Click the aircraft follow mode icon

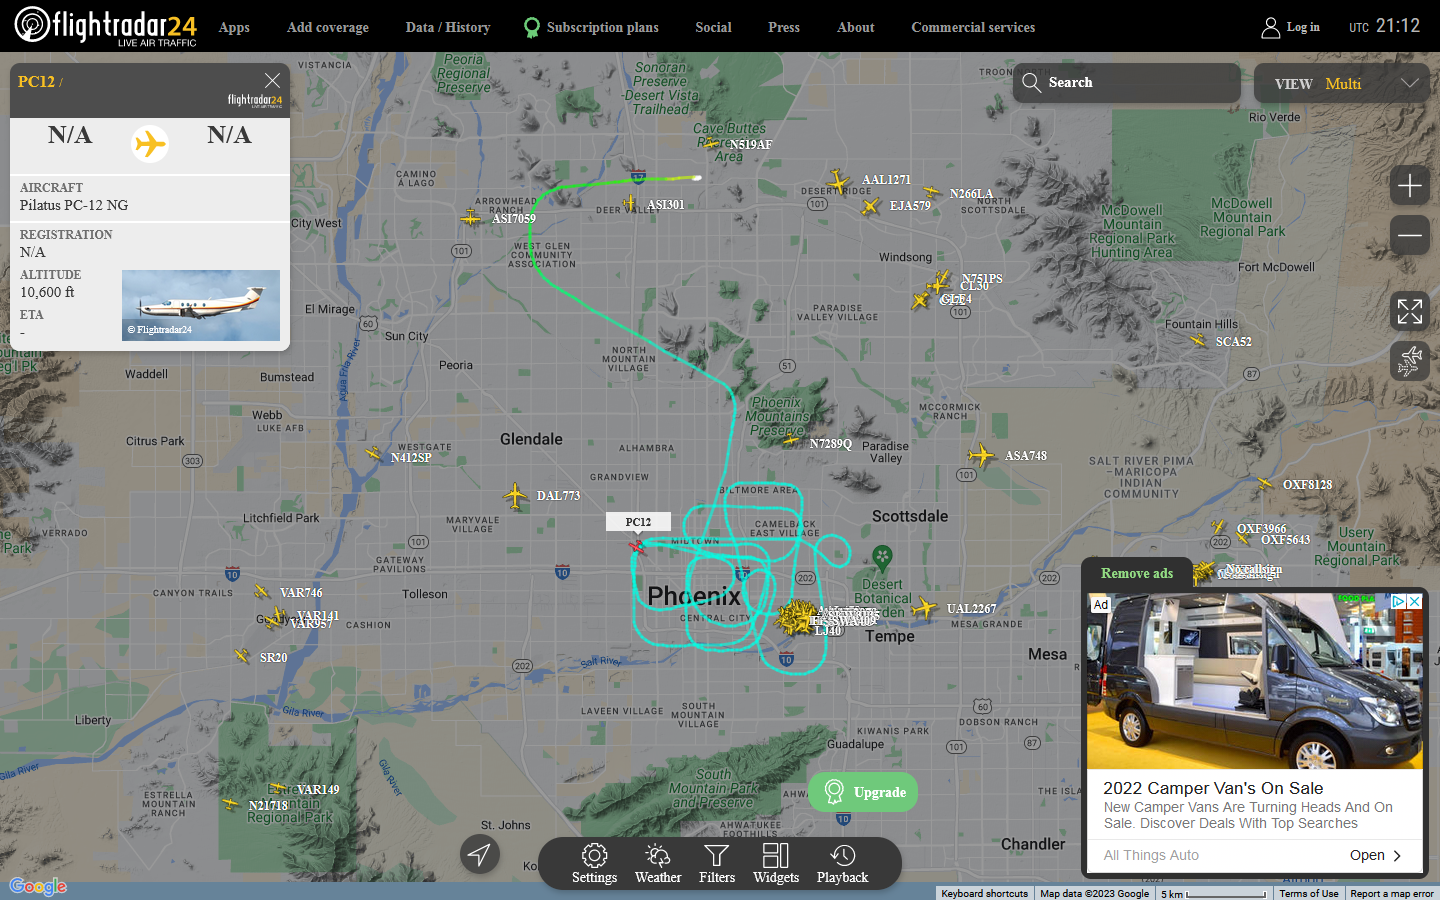point(1410,360)
